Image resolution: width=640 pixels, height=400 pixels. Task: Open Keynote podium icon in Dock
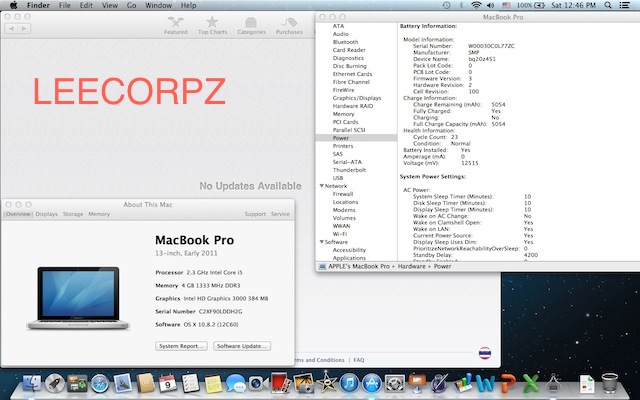(417, 384)
